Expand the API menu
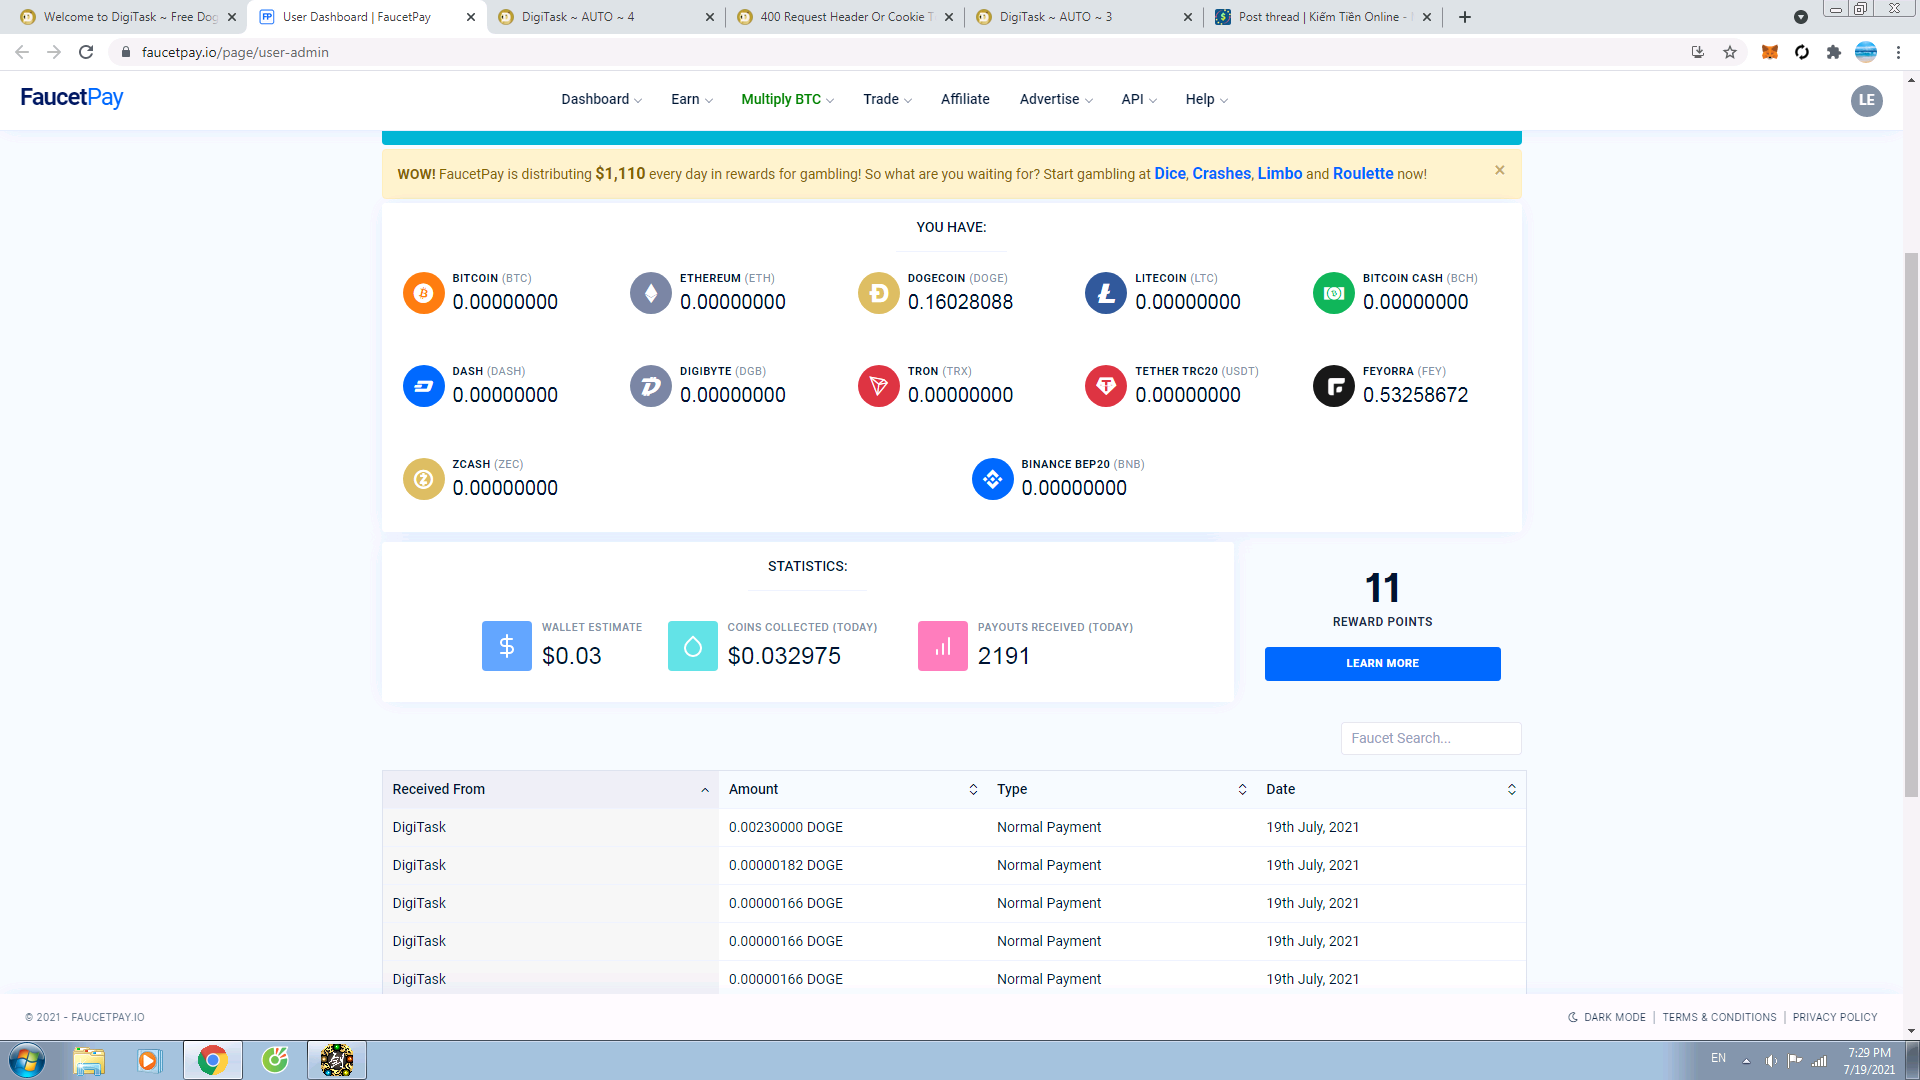The image size is (1920, 1080). tap(1139, 99)
